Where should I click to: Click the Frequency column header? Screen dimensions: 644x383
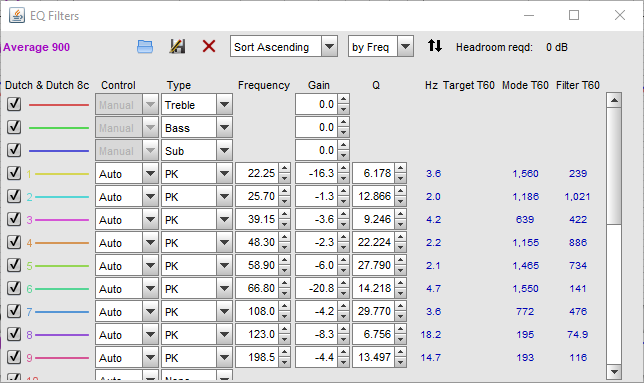[x=264, y=85]
